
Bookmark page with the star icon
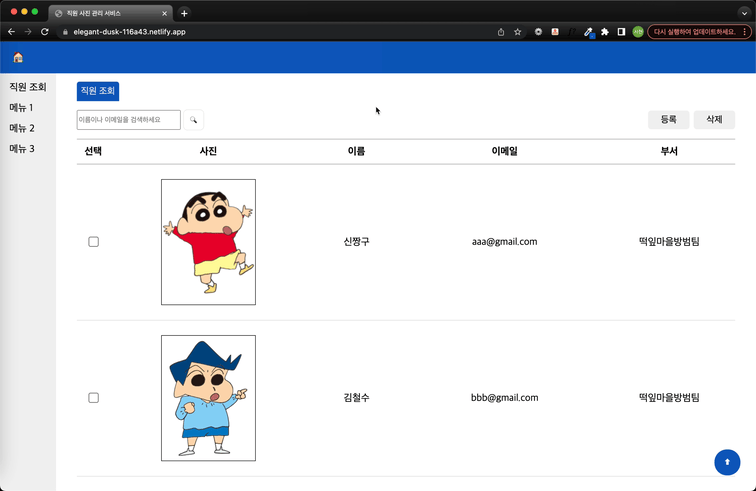pos(517,32)
